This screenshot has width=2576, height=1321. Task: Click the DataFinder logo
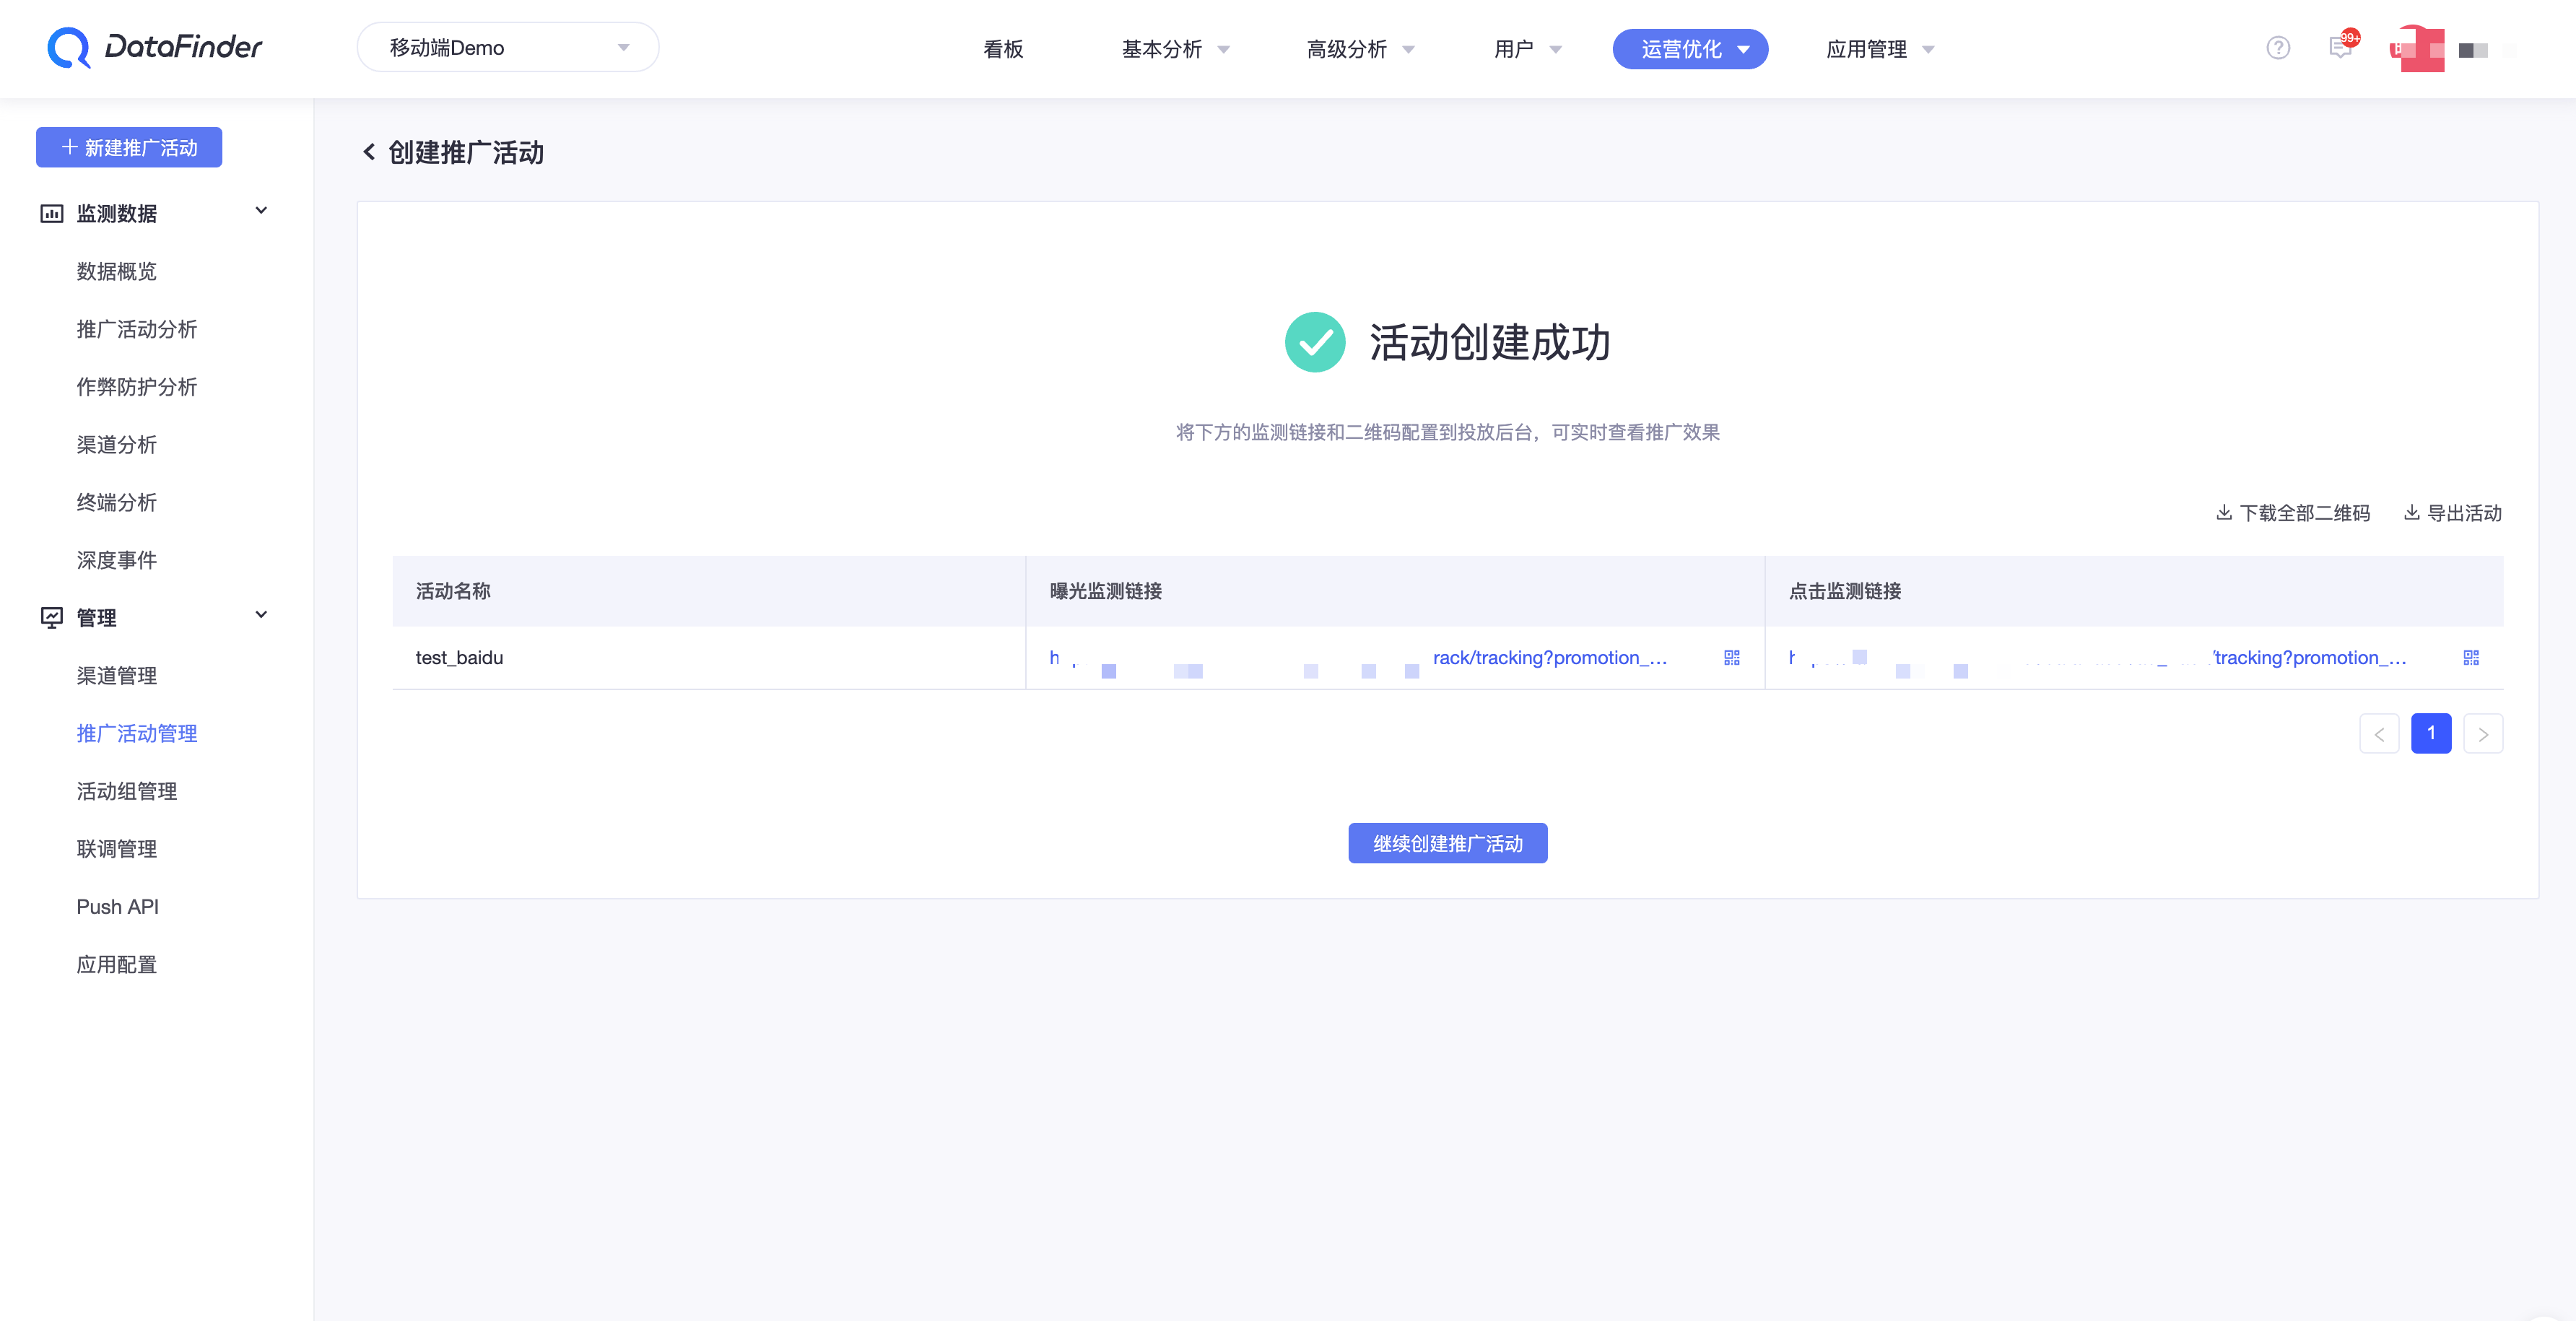(x=154, y=47)
